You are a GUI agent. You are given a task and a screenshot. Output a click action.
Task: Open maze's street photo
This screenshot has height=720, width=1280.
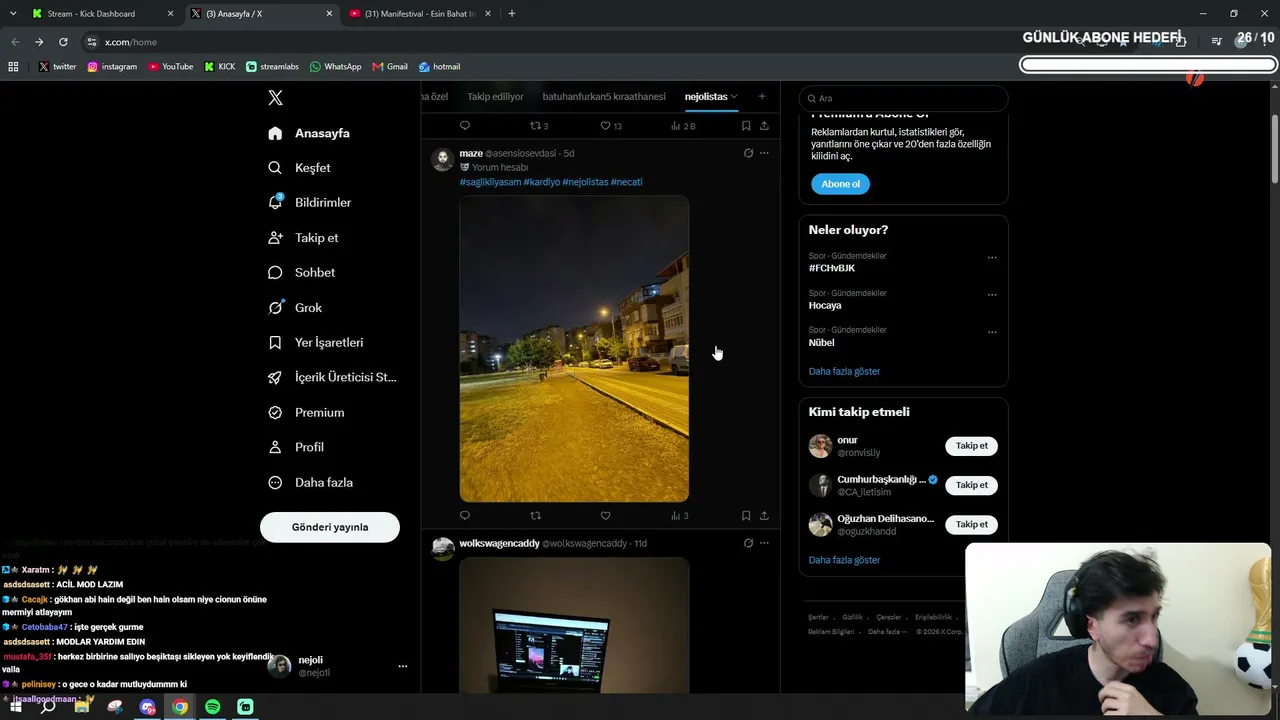pos(574,349)
